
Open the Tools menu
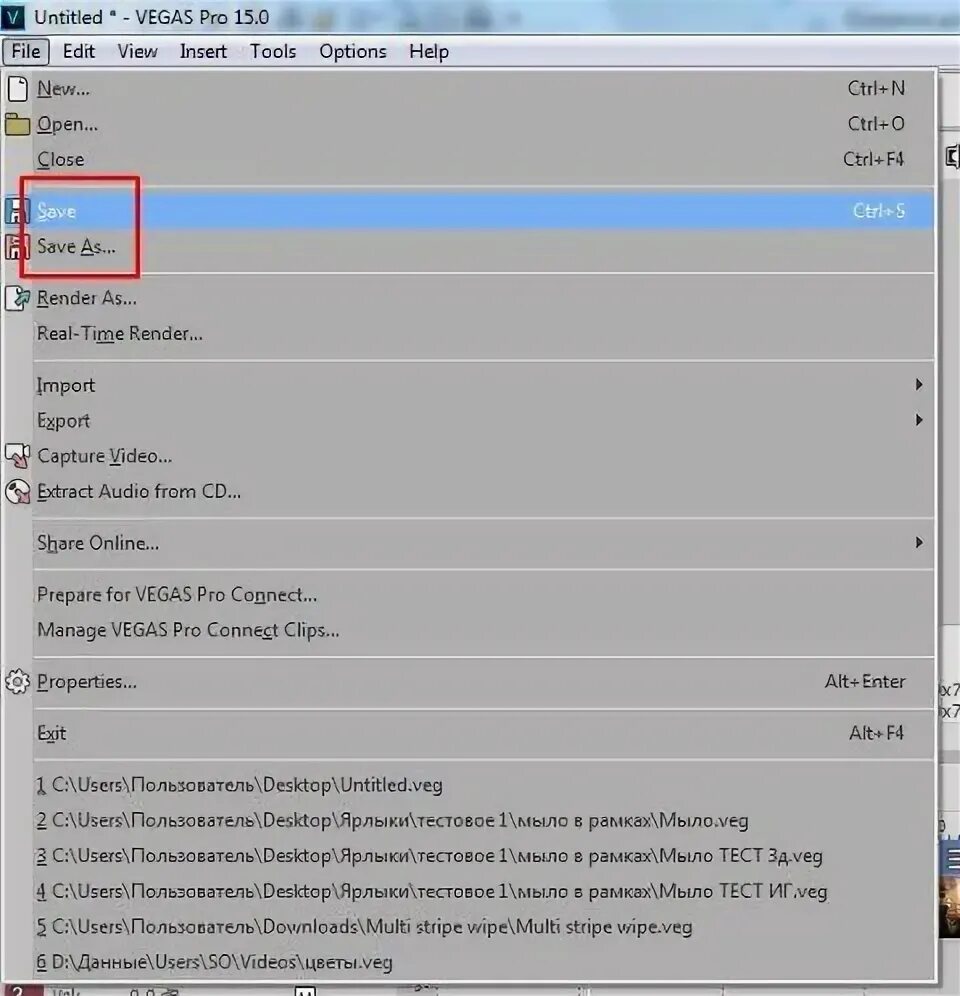point(273,51)
